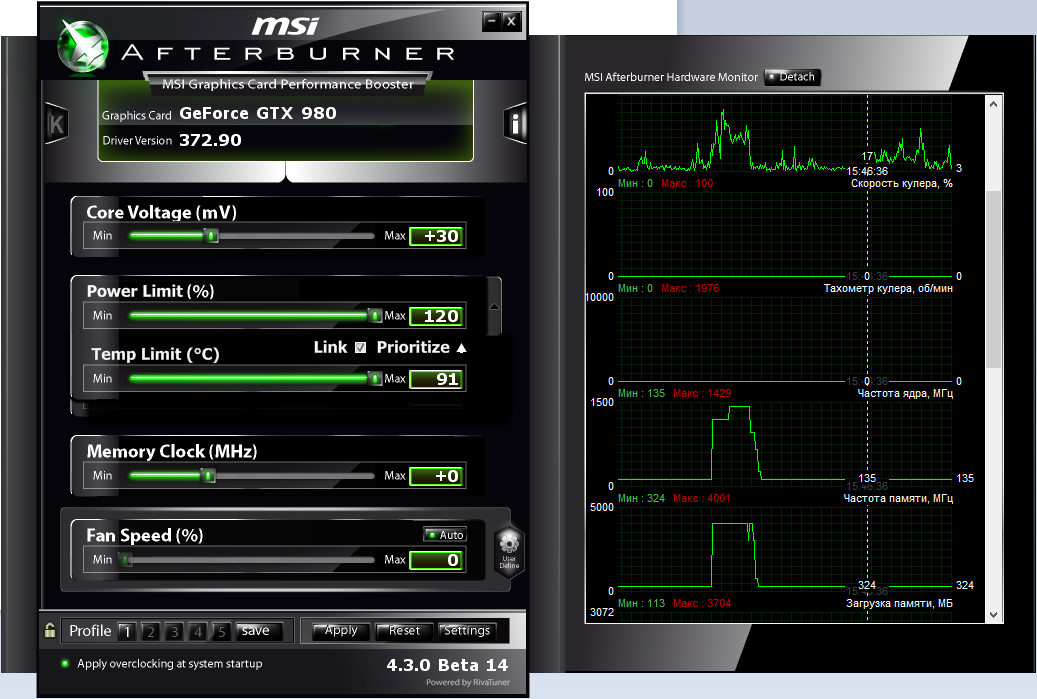The height and width of the screenshot is (699, 1037).
Task: Toggle Link power and temp limits checkbox
Action: (x=360, y=347)
